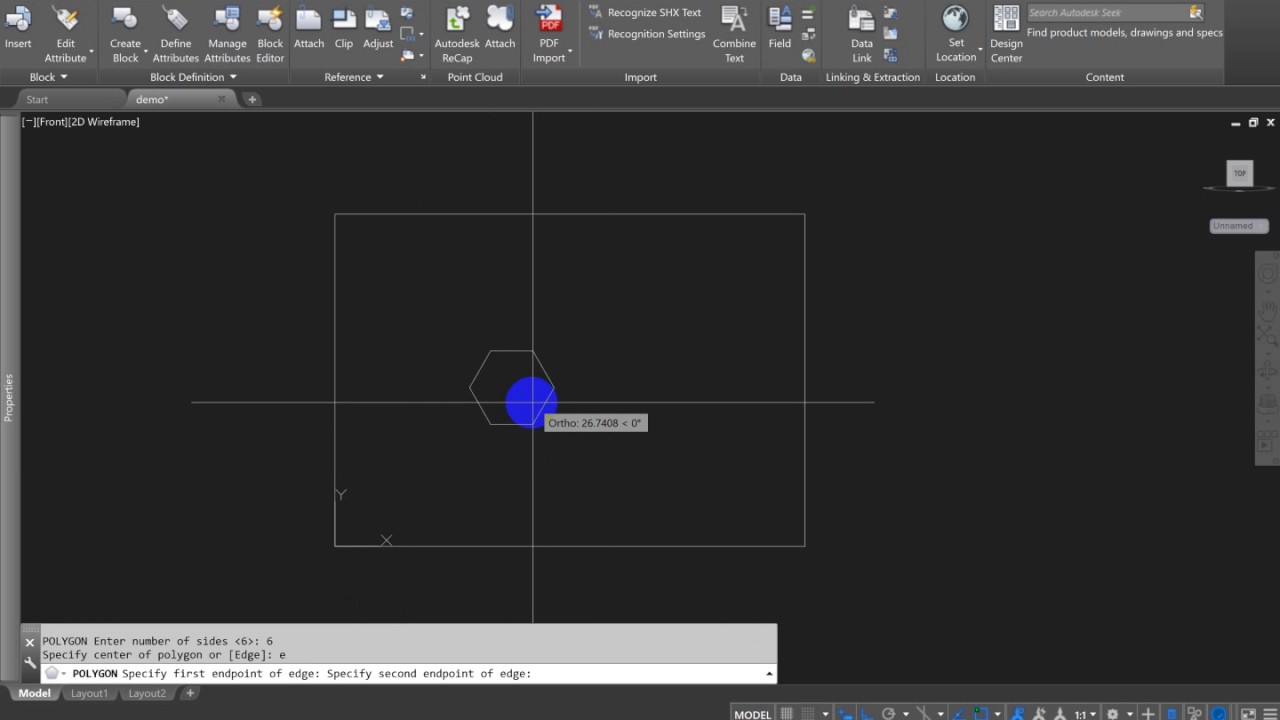The width and height of the screenshot is (1280, 720).
Task: Click in the Search Autodesk Seek field
Action: pos(1106,13)
